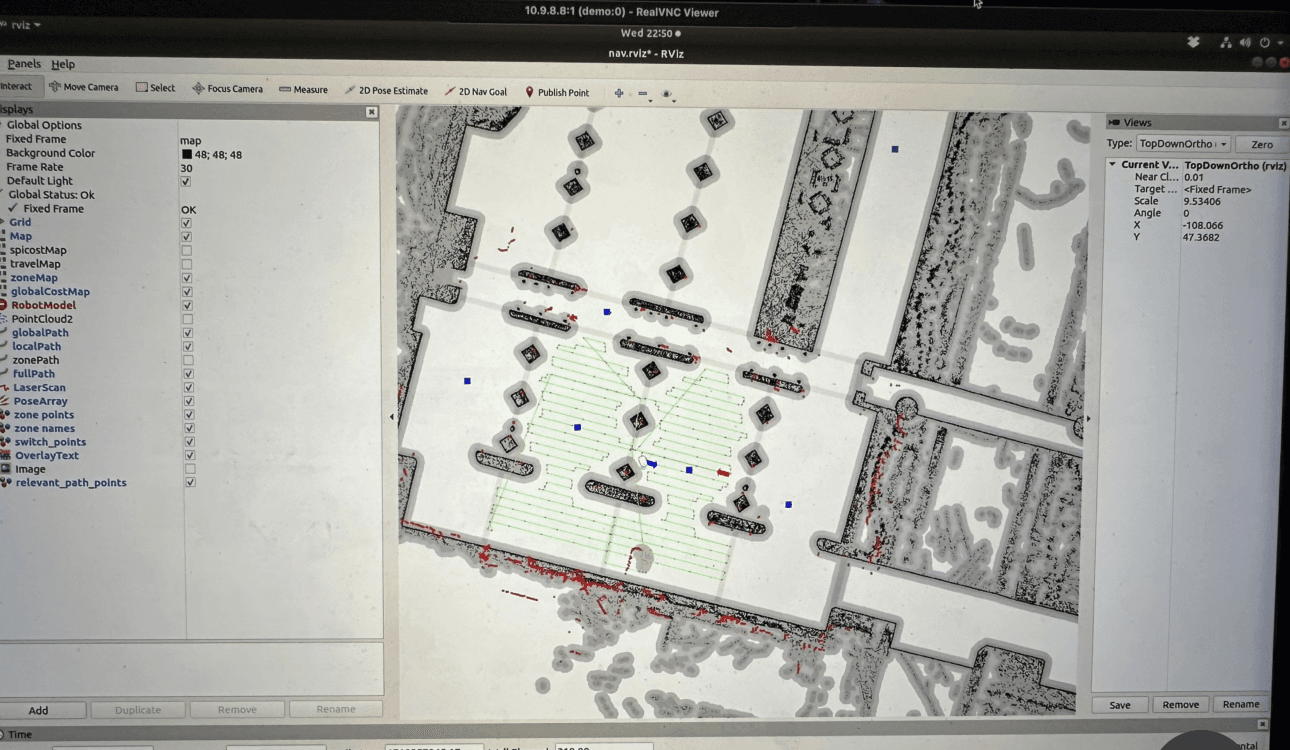Click the Background Color black swatch

pyautogui.click(x=186, y=154)
